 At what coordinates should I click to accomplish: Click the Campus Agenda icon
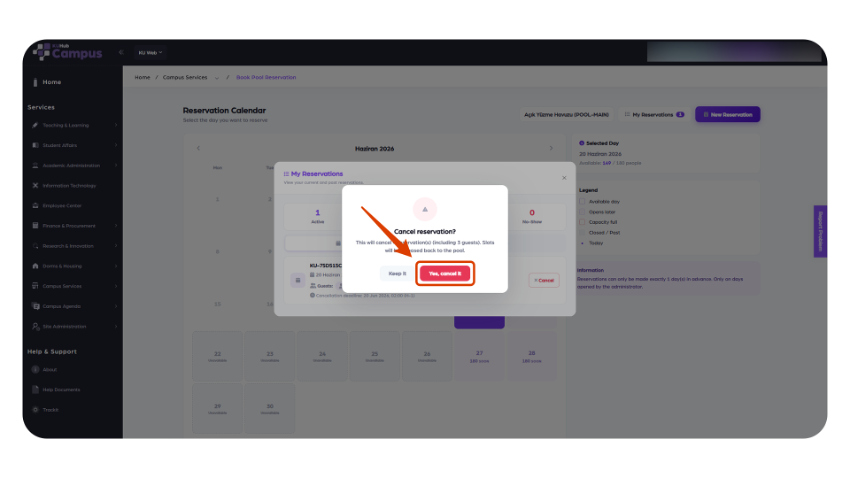point(36,306)
